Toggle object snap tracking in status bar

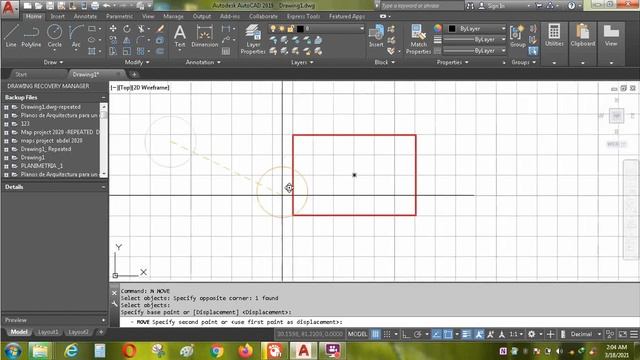point(436,334)
